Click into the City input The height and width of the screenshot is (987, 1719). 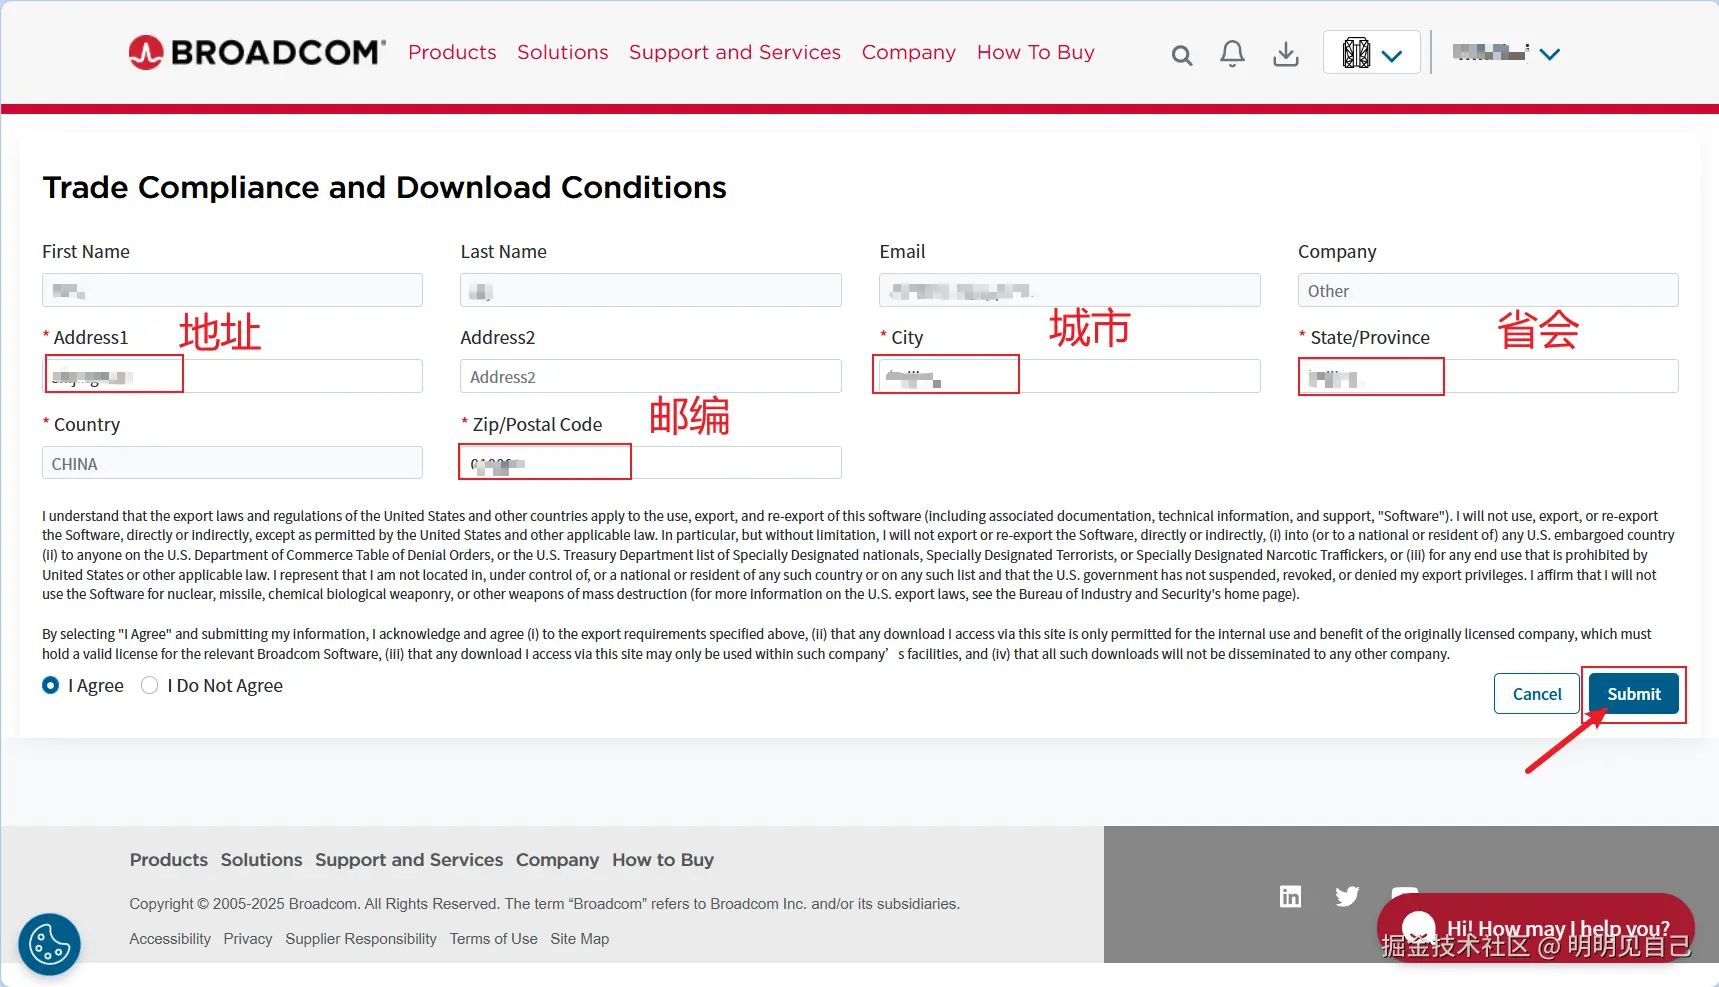point(1070,376)
